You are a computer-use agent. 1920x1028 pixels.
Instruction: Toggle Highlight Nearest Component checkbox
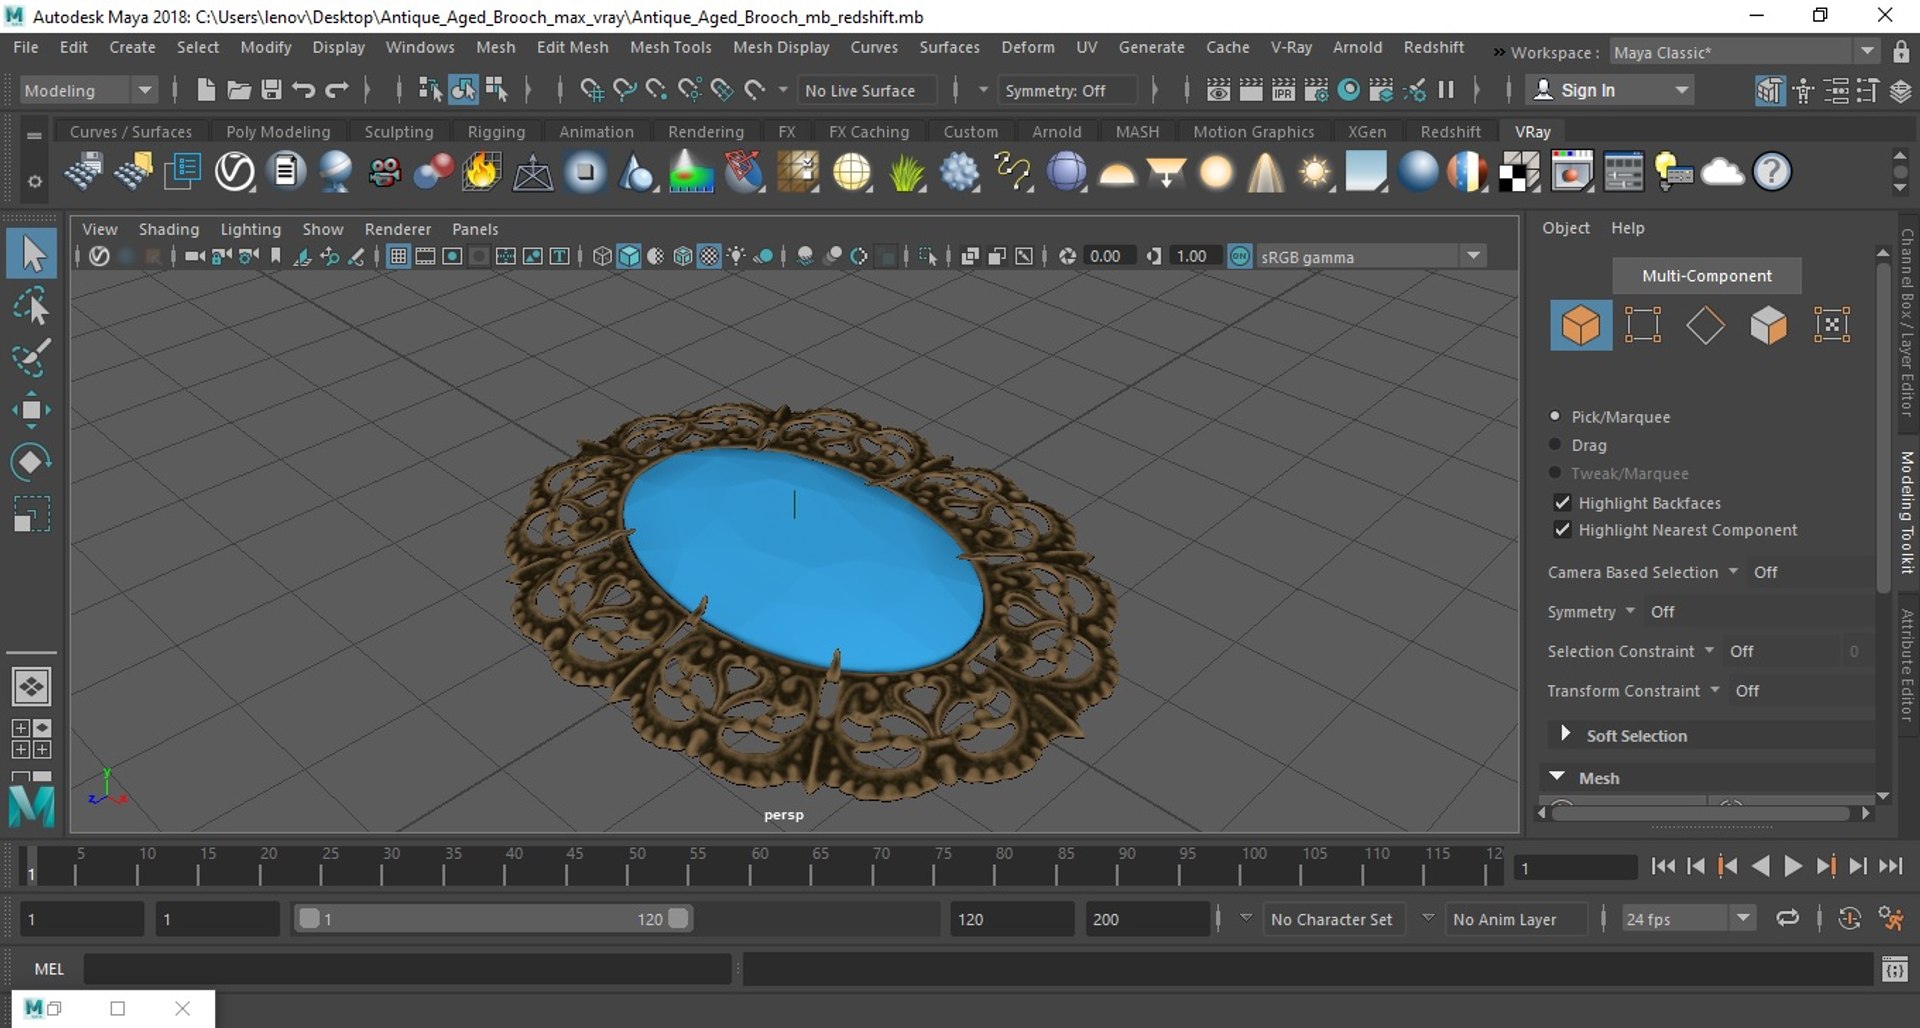click(1562, 530)
